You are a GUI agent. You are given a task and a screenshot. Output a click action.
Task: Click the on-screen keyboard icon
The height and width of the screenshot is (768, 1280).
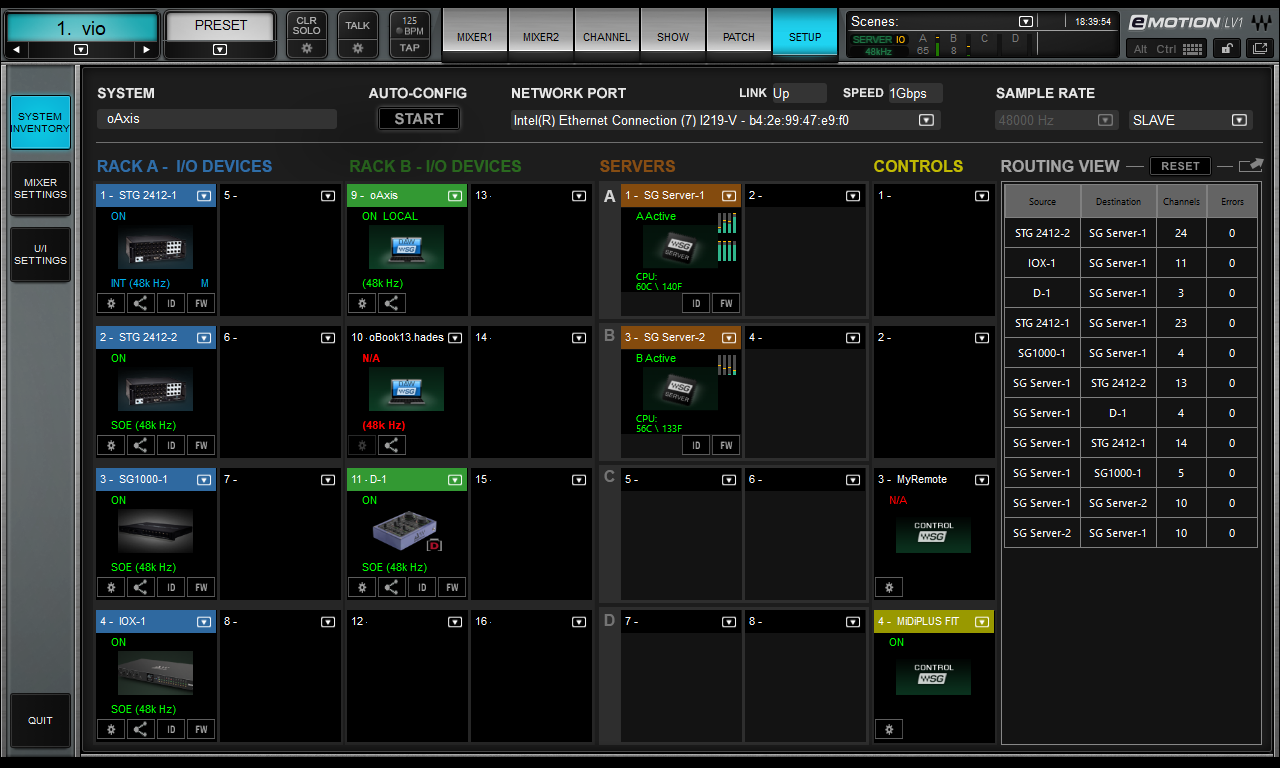pos(1192,49)
